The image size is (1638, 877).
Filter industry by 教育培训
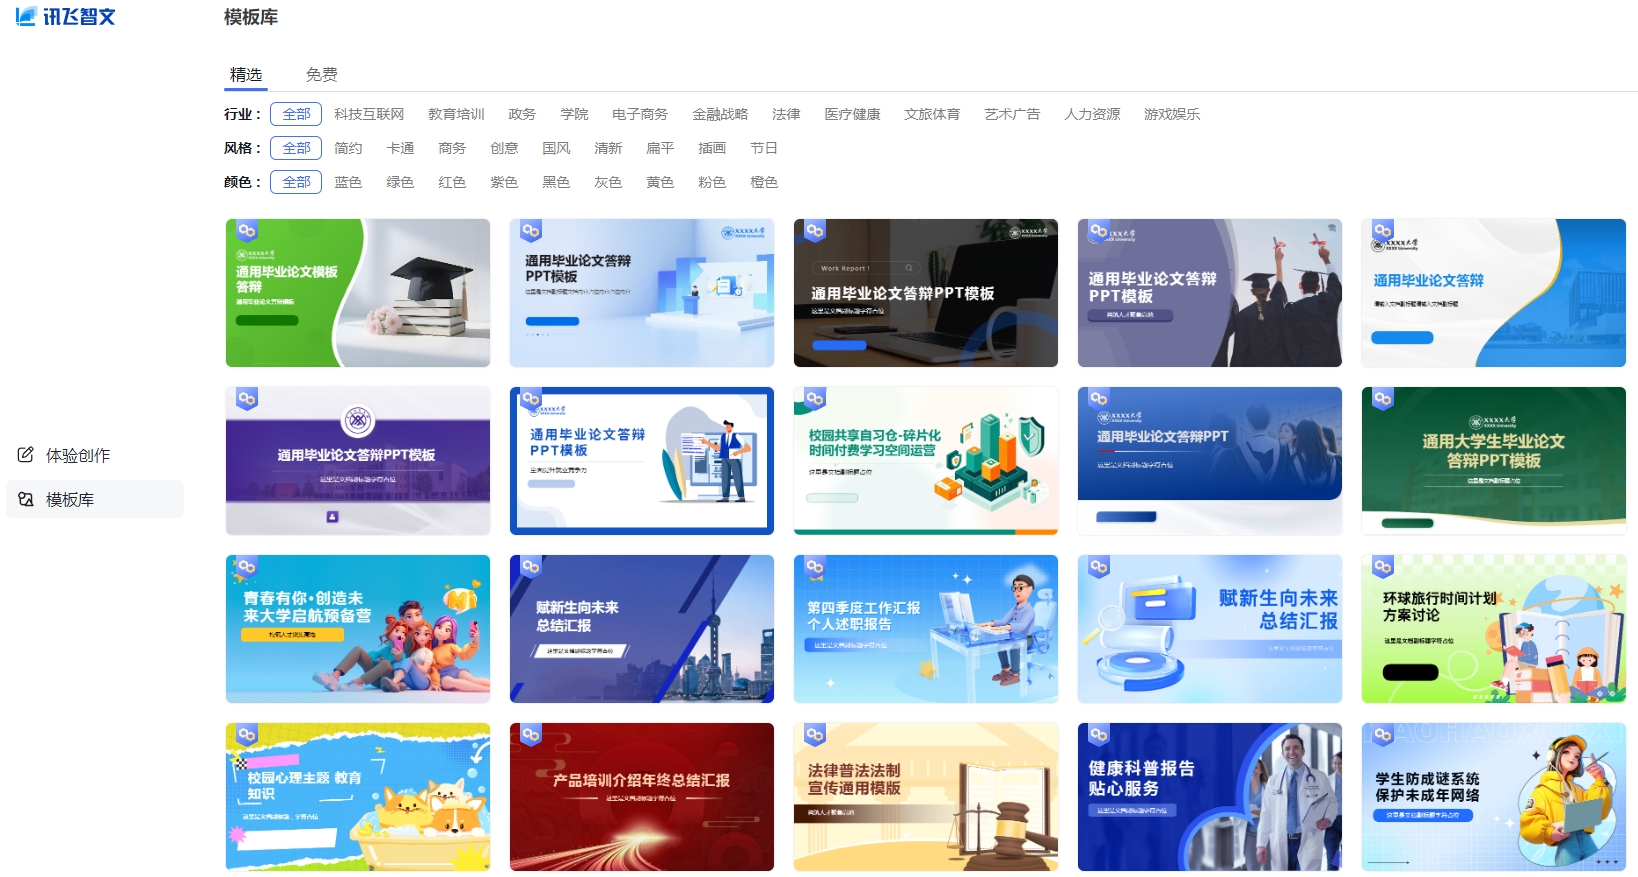[456, 114]
